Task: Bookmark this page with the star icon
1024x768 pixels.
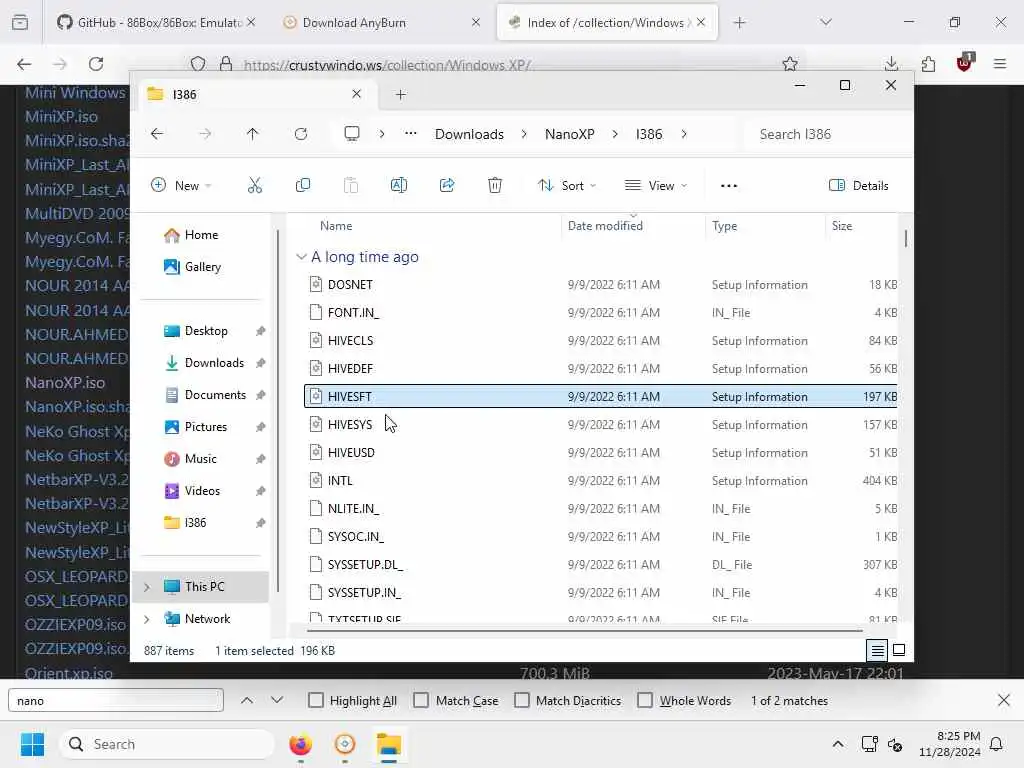Action: pos(790,64)
